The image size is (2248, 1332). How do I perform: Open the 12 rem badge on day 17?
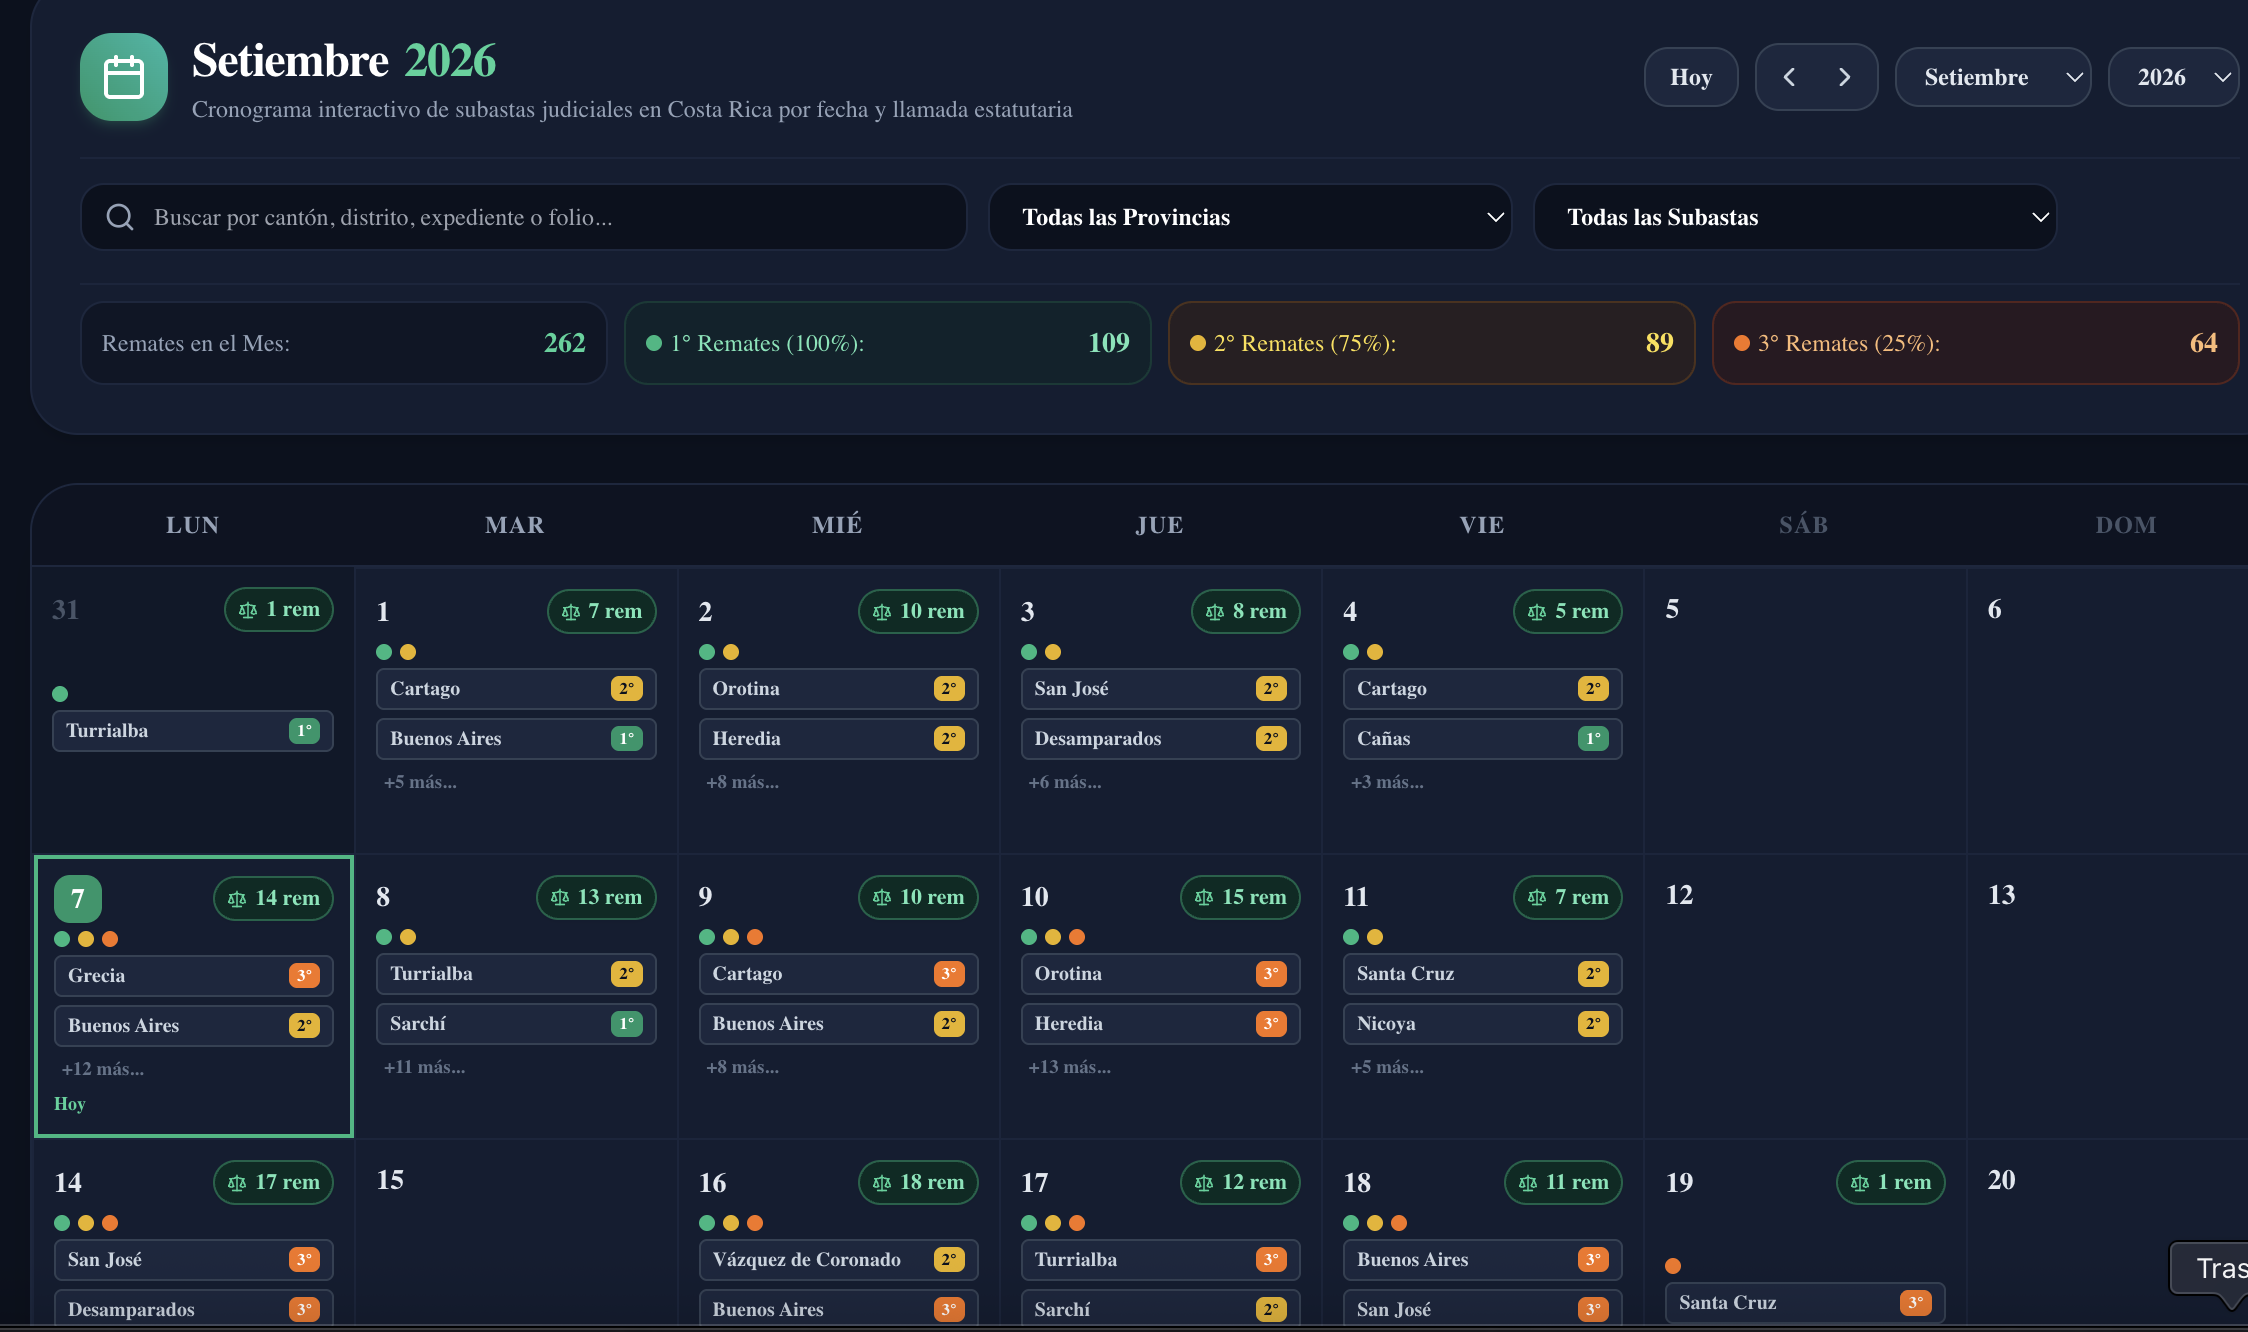1240,1182
